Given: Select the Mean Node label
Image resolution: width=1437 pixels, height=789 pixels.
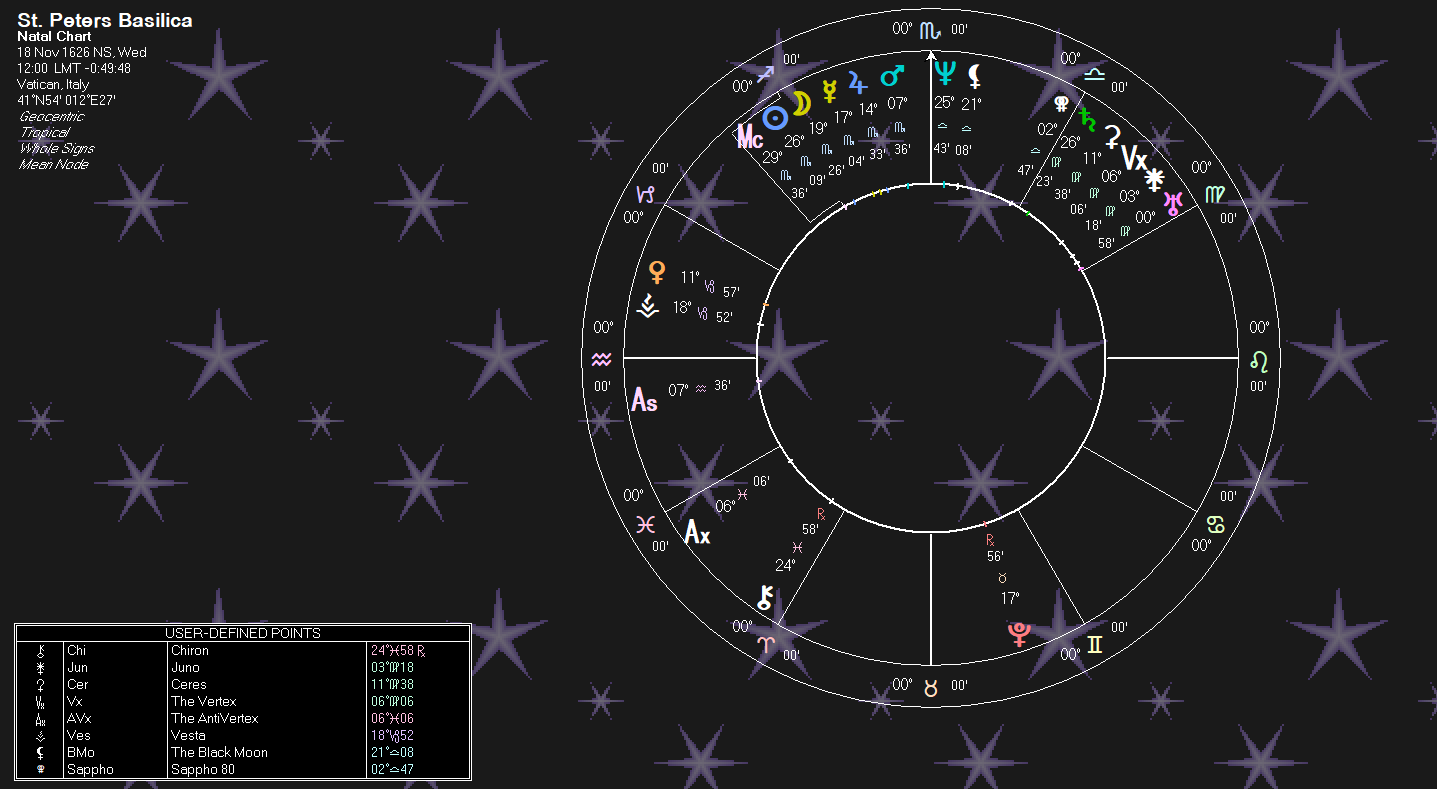Looking at the screenshot, I should click(x=53, y=164).
